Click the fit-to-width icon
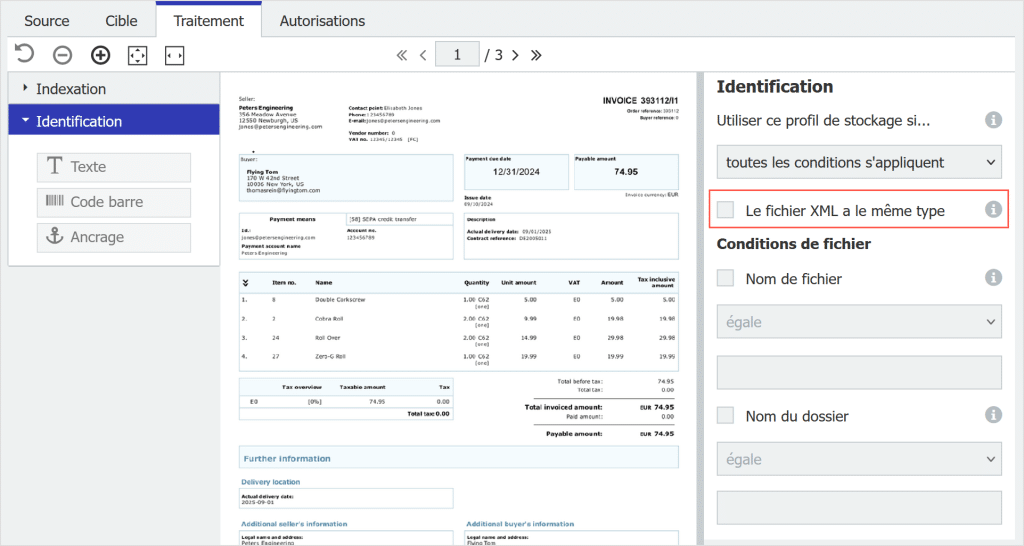 point(174,55)
